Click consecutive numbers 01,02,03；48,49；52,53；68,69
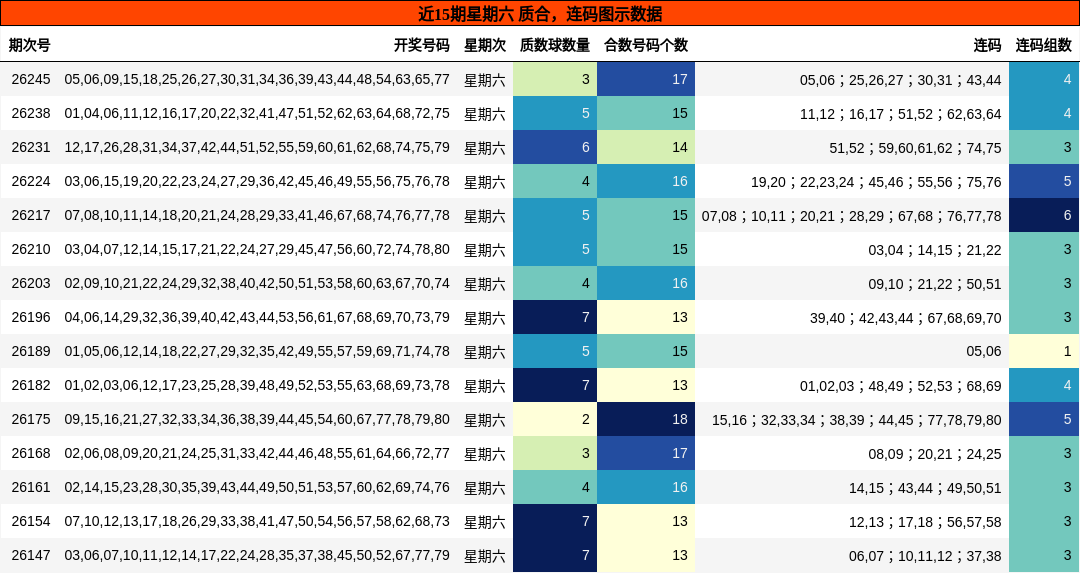This screenshot has width=1080, height=573. click(900, 386)
